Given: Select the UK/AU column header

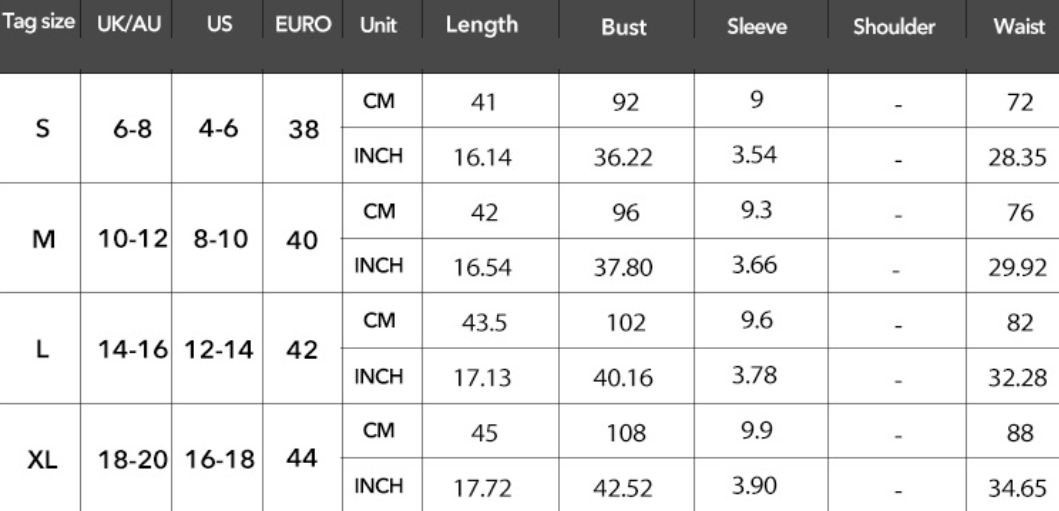Looking at the screenshot, I should pyautogui.click(x=126, y=24).
